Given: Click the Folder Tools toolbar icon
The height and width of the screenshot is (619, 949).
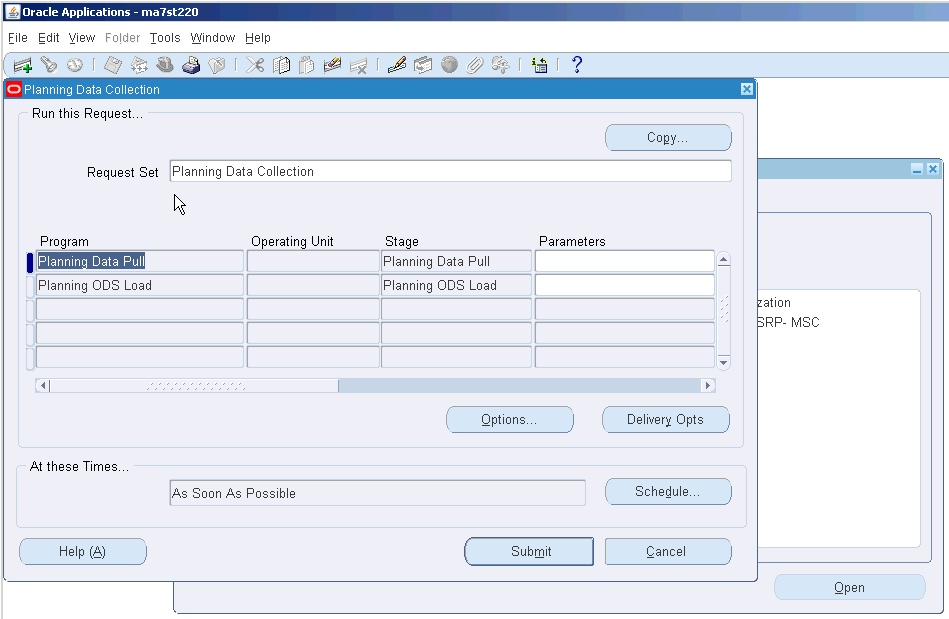Looking at the screenshot, I should 501,65.
